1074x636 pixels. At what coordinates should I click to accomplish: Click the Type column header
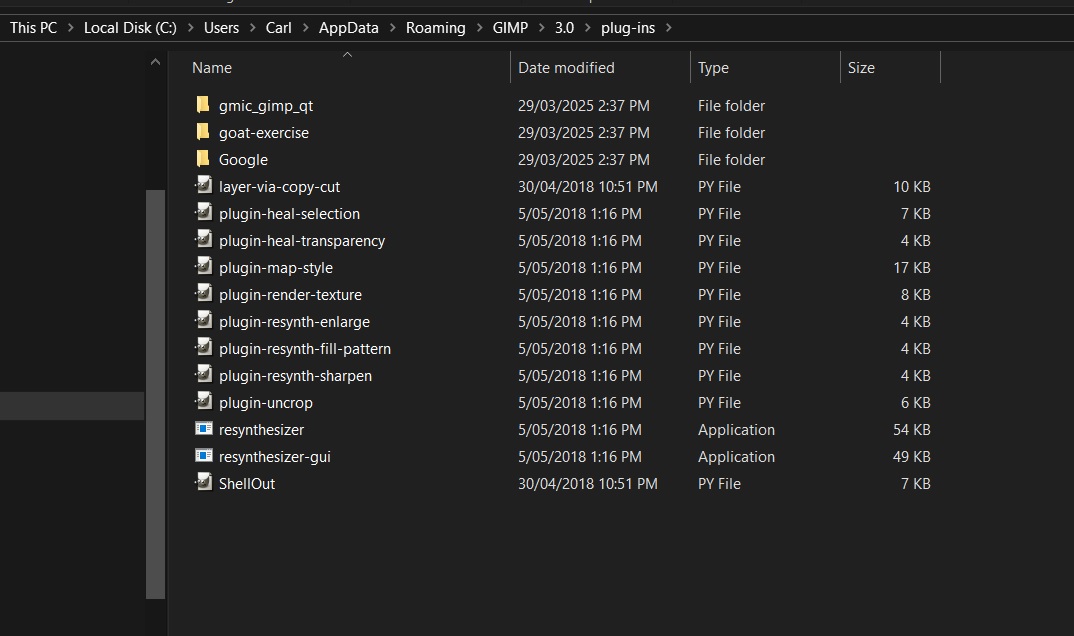pyautogui.click(x=713, y=68)
